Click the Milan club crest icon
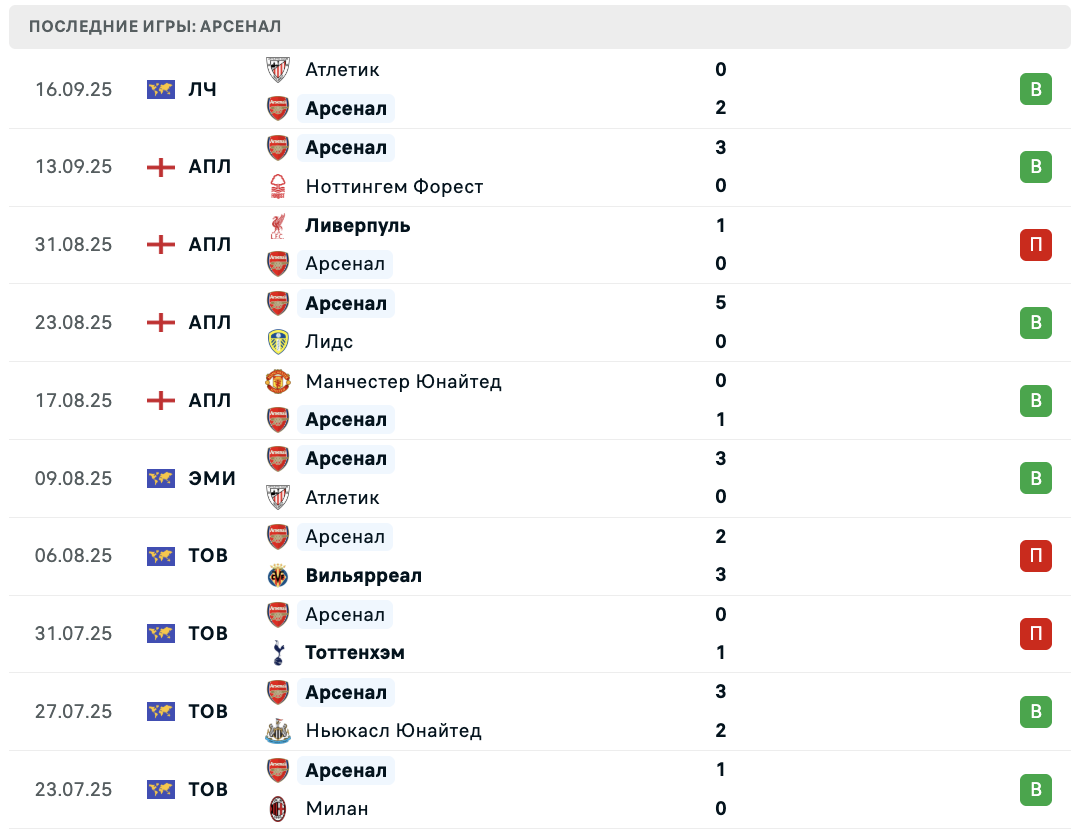Viewport: 1080px width, 834px height. 278,809
